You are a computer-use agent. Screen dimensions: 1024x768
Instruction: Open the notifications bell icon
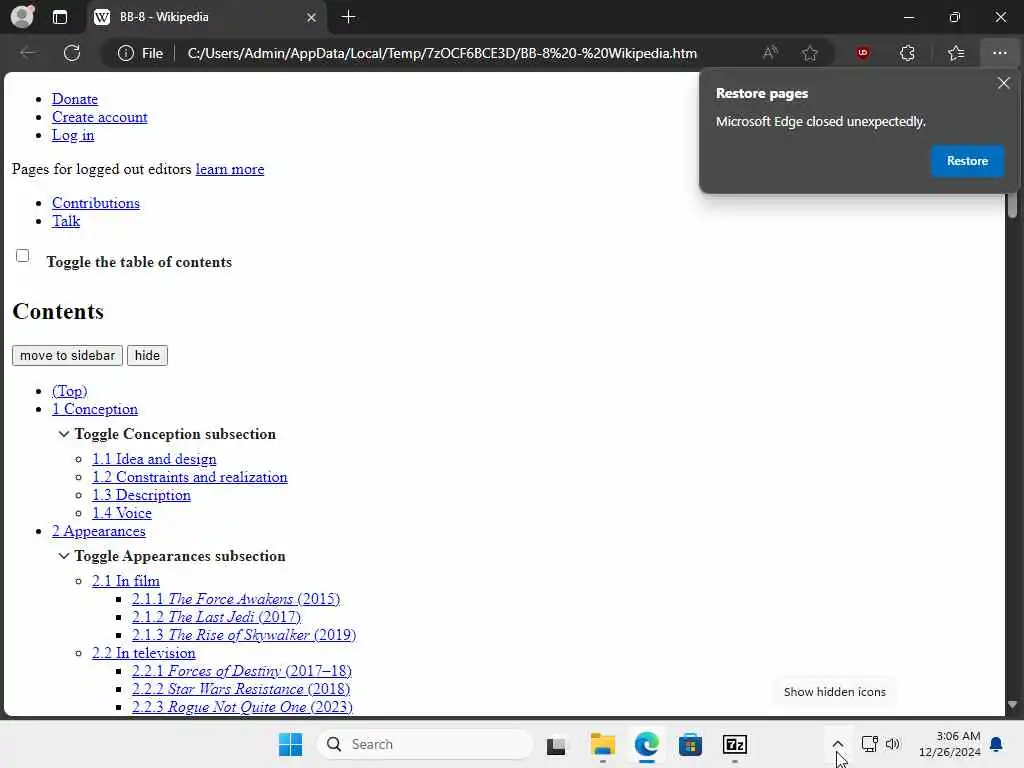click(x=997, y=744)
